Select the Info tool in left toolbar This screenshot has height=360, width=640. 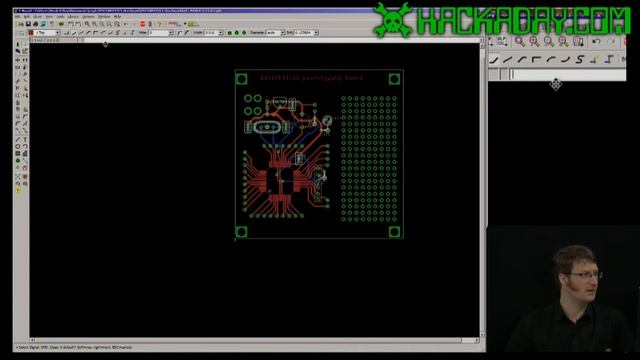pyautogui.click(x=18, y=44)
